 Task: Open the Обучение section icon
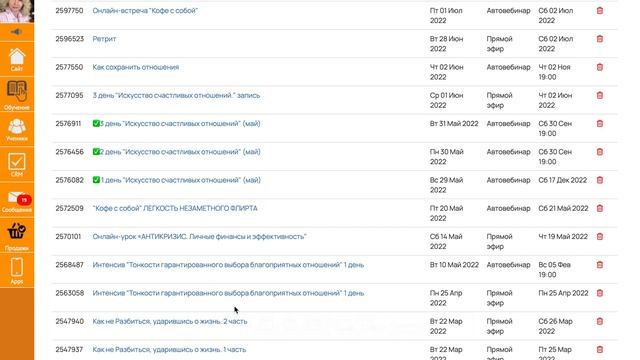[x=17, y=95]
